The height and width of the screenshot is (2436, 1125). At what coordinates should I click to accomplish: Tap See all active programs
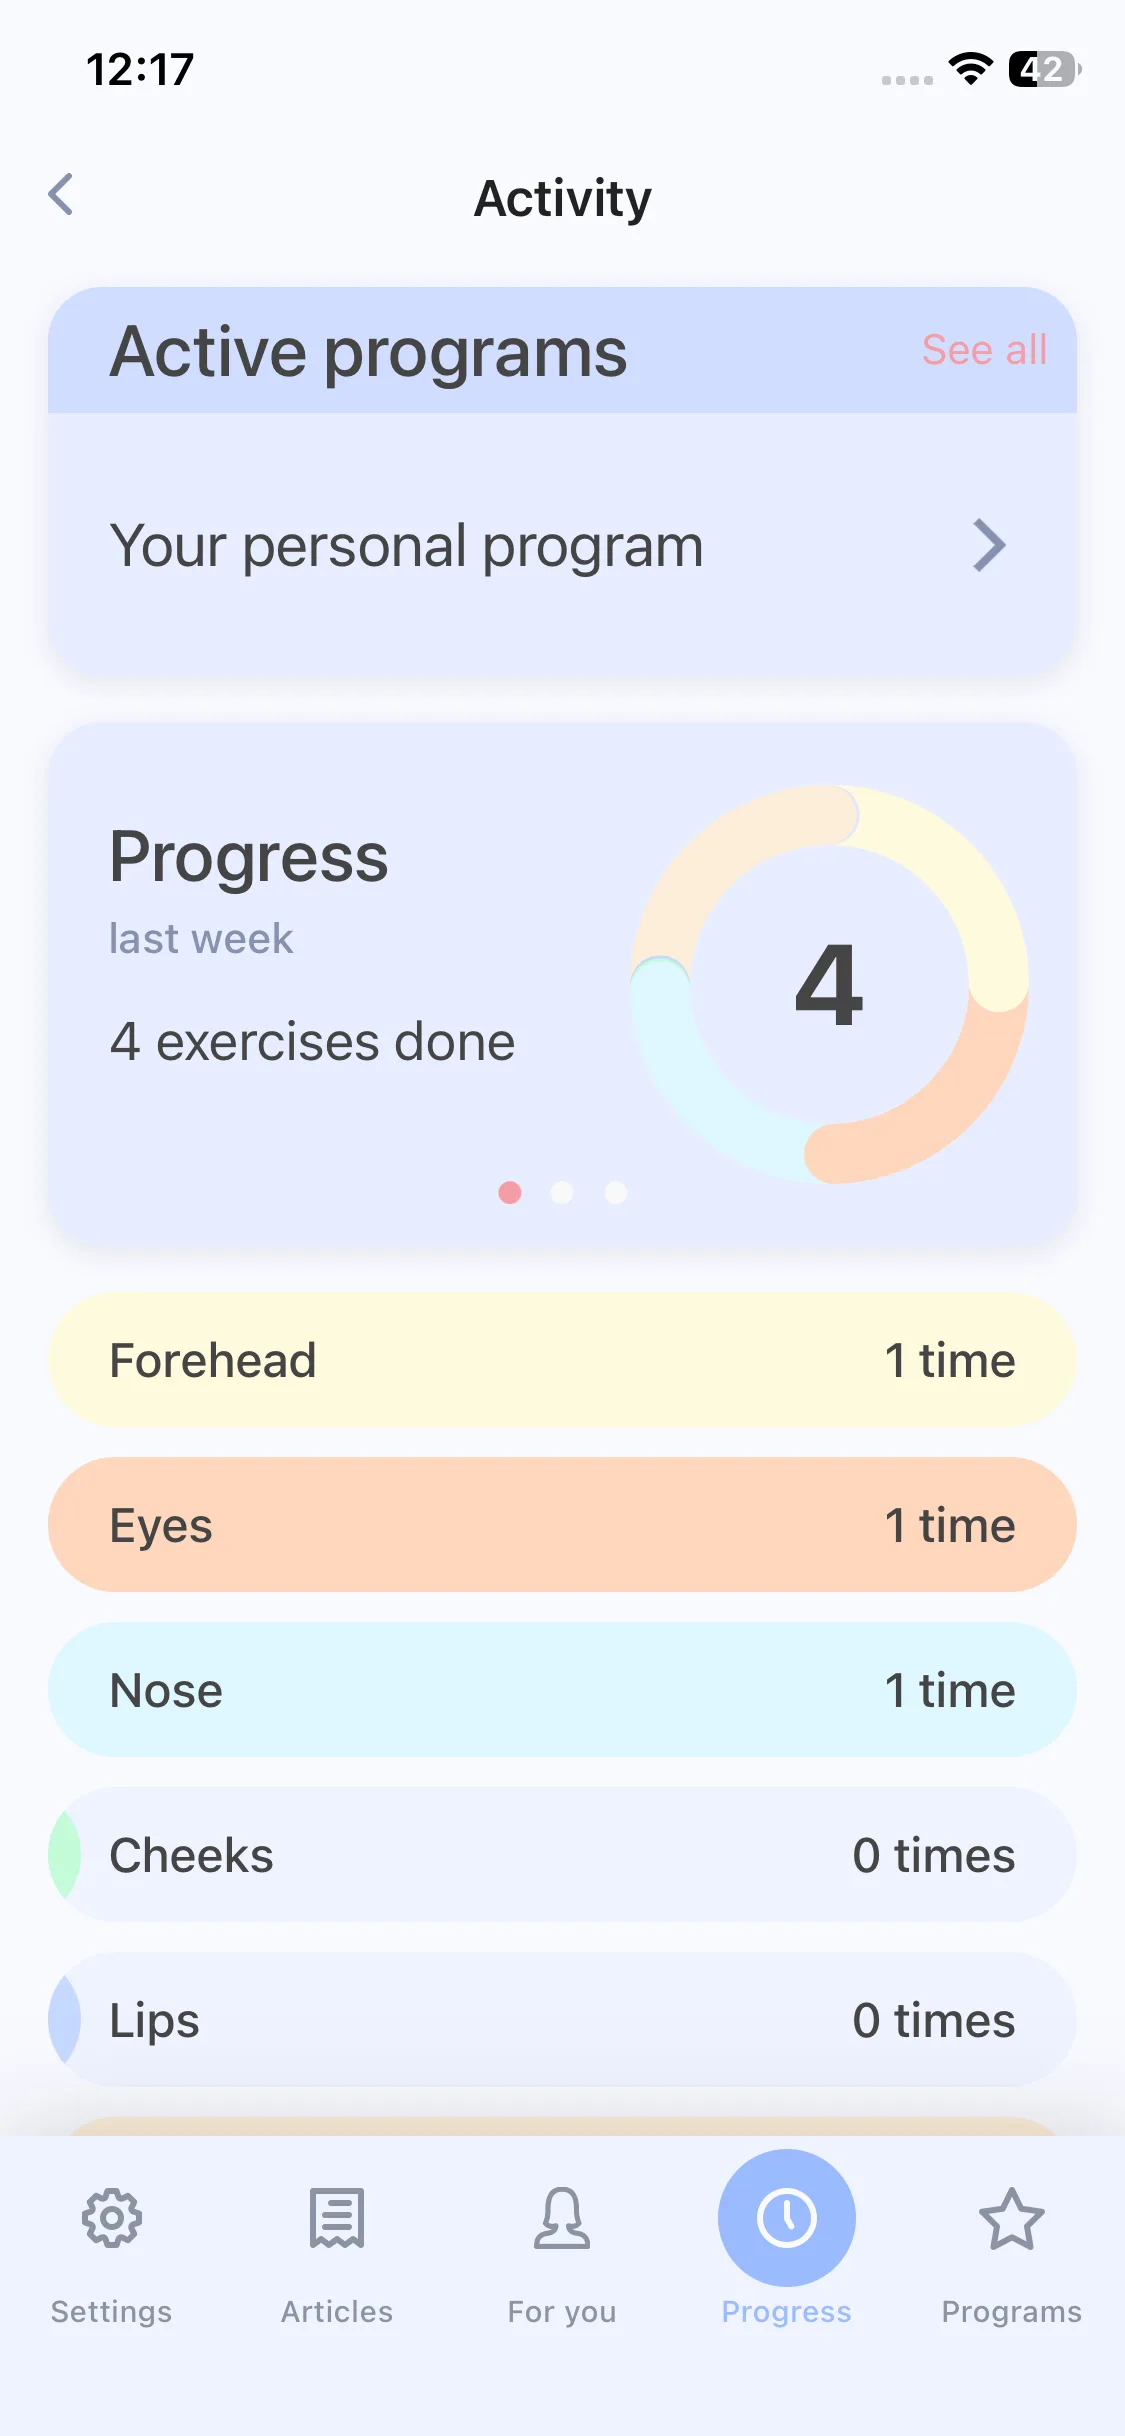[x=984, y=350]
